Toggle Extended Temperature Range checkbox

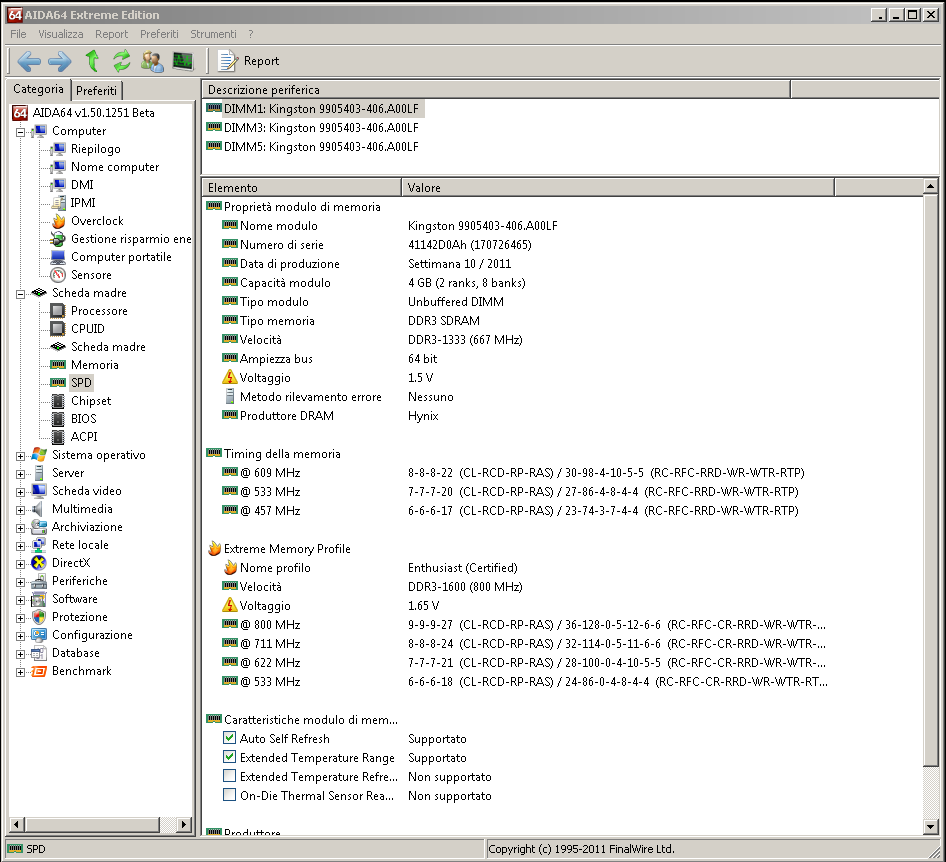click(229, 756)
